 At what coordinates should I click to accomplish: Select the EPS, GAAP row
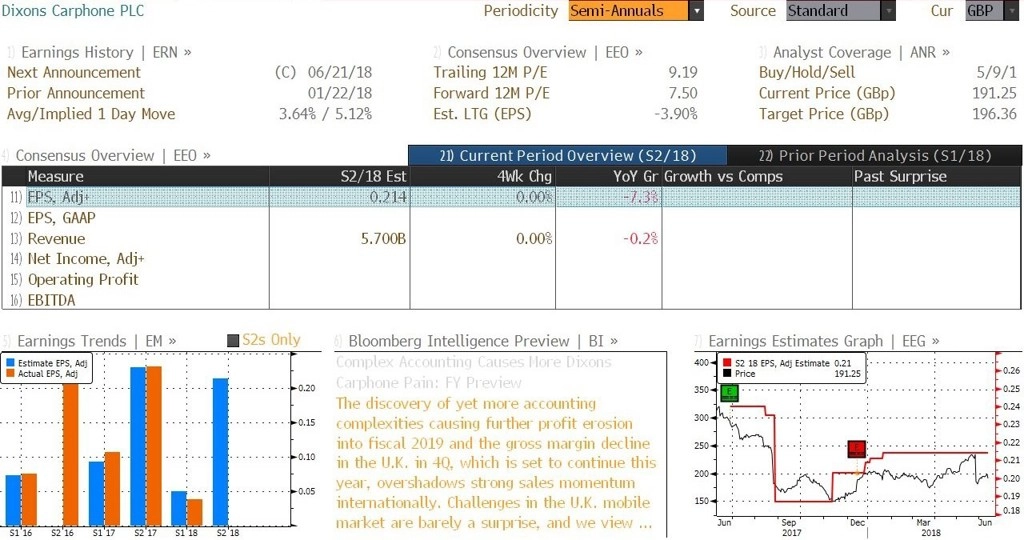click(511, 217)
